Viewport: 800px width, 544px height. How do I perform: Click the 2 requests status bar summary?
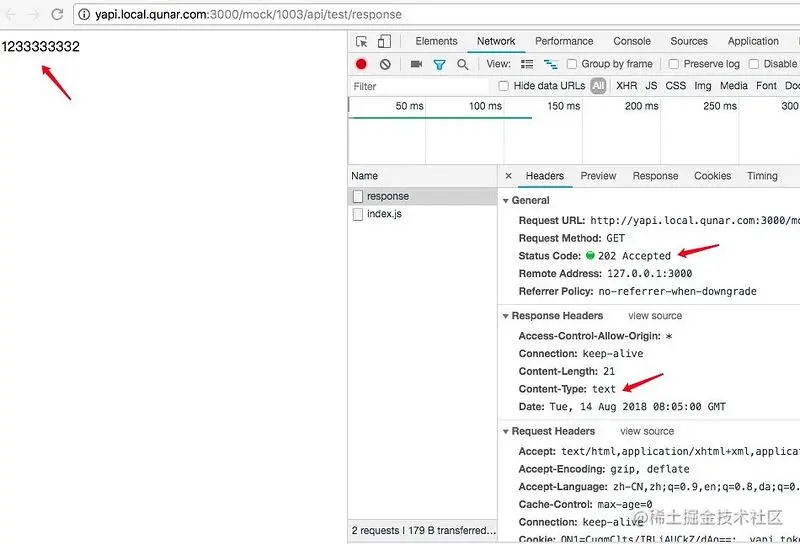[423, 531]
